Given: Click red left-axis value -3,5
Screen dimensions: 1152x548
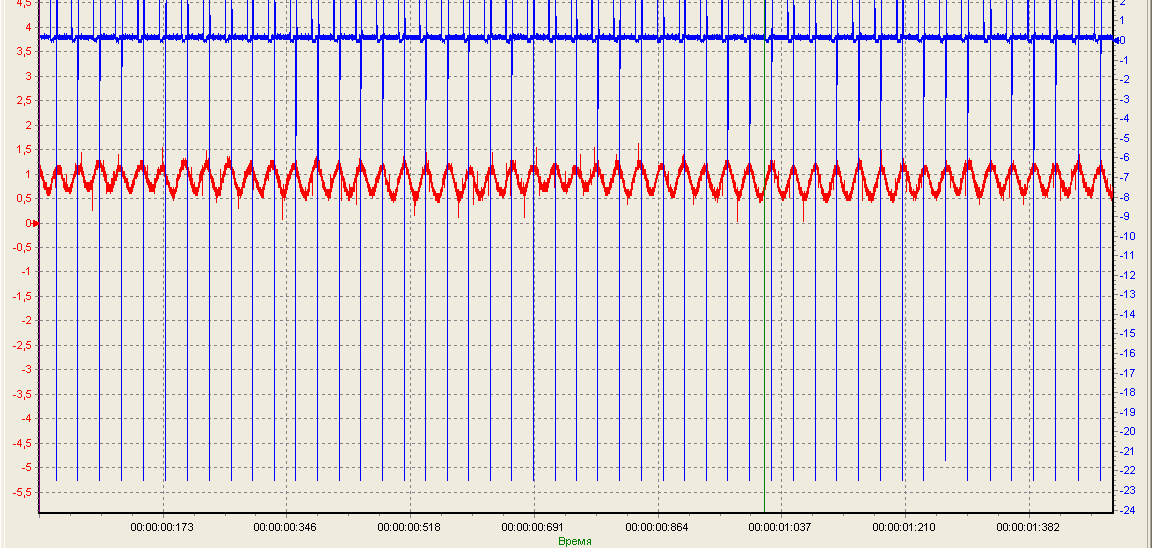Looking at the screenshot, I should tap(20, 394).
